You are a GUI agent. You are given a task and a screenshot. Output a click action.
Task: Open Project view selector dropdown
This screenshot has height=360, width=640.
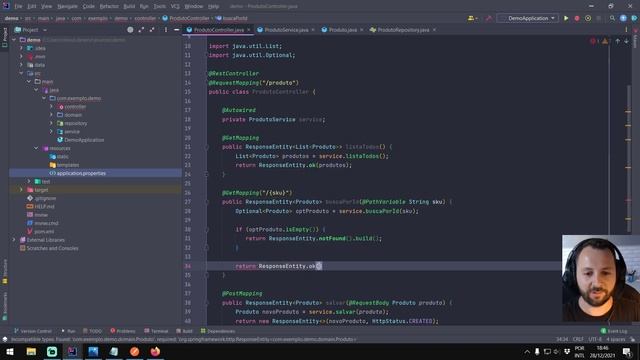pos(31,30)
